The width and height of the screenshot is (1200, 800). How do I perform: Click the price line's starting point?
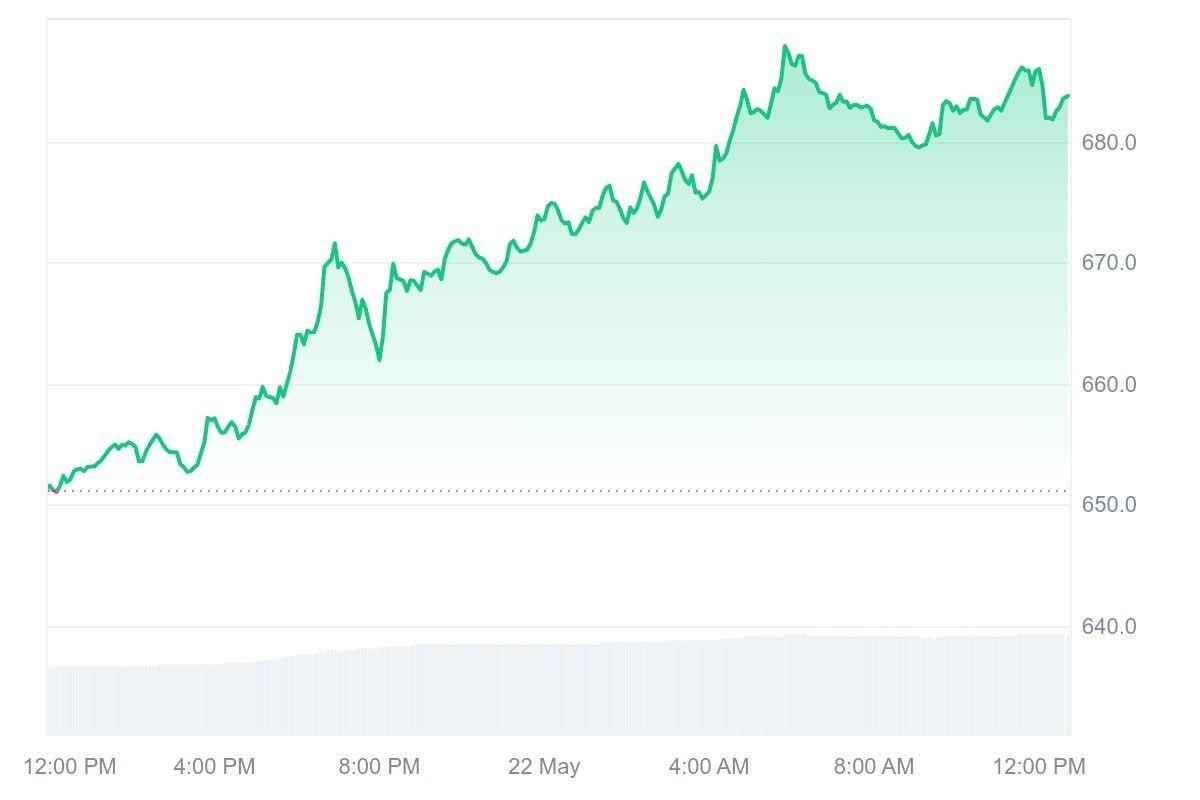[49, 487]
